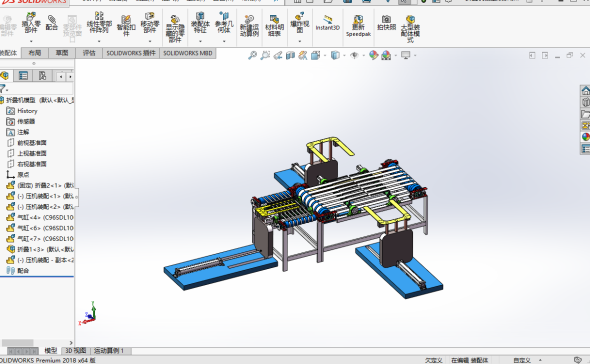Open the view settings monitor icon
Image resolution: width=590 pixels, height=364 pixels.
click(x=405, y=55)
